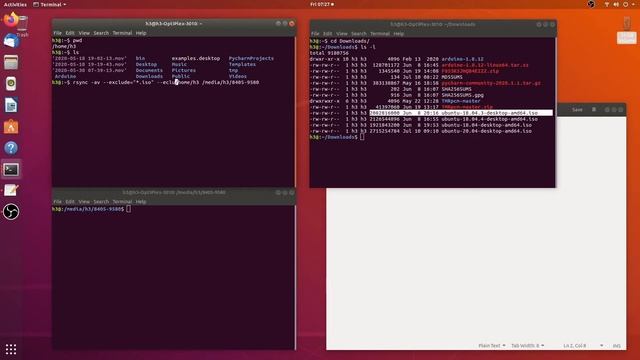The image size is (640, 360).
Task: Open Edit menu in Downloads terminal
Action: tap(328, 33)
